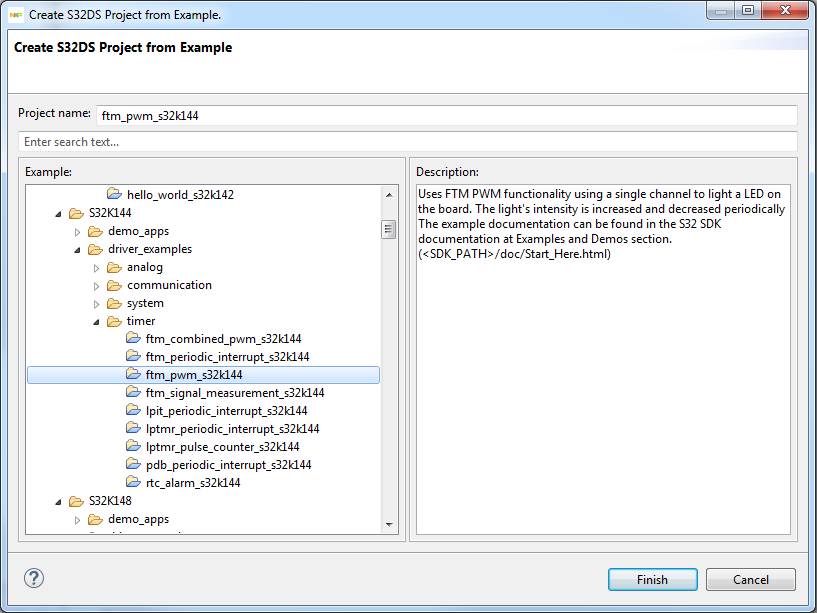The image size is (817, 613).
Task: Click the driver_examples folder icon
Action: [95, 249]
